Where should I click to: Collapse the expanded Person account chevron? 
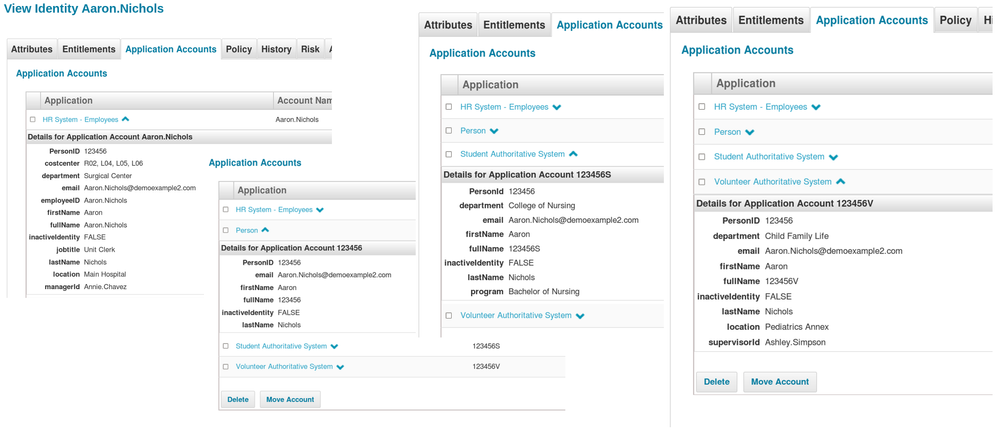click(266, 231)
